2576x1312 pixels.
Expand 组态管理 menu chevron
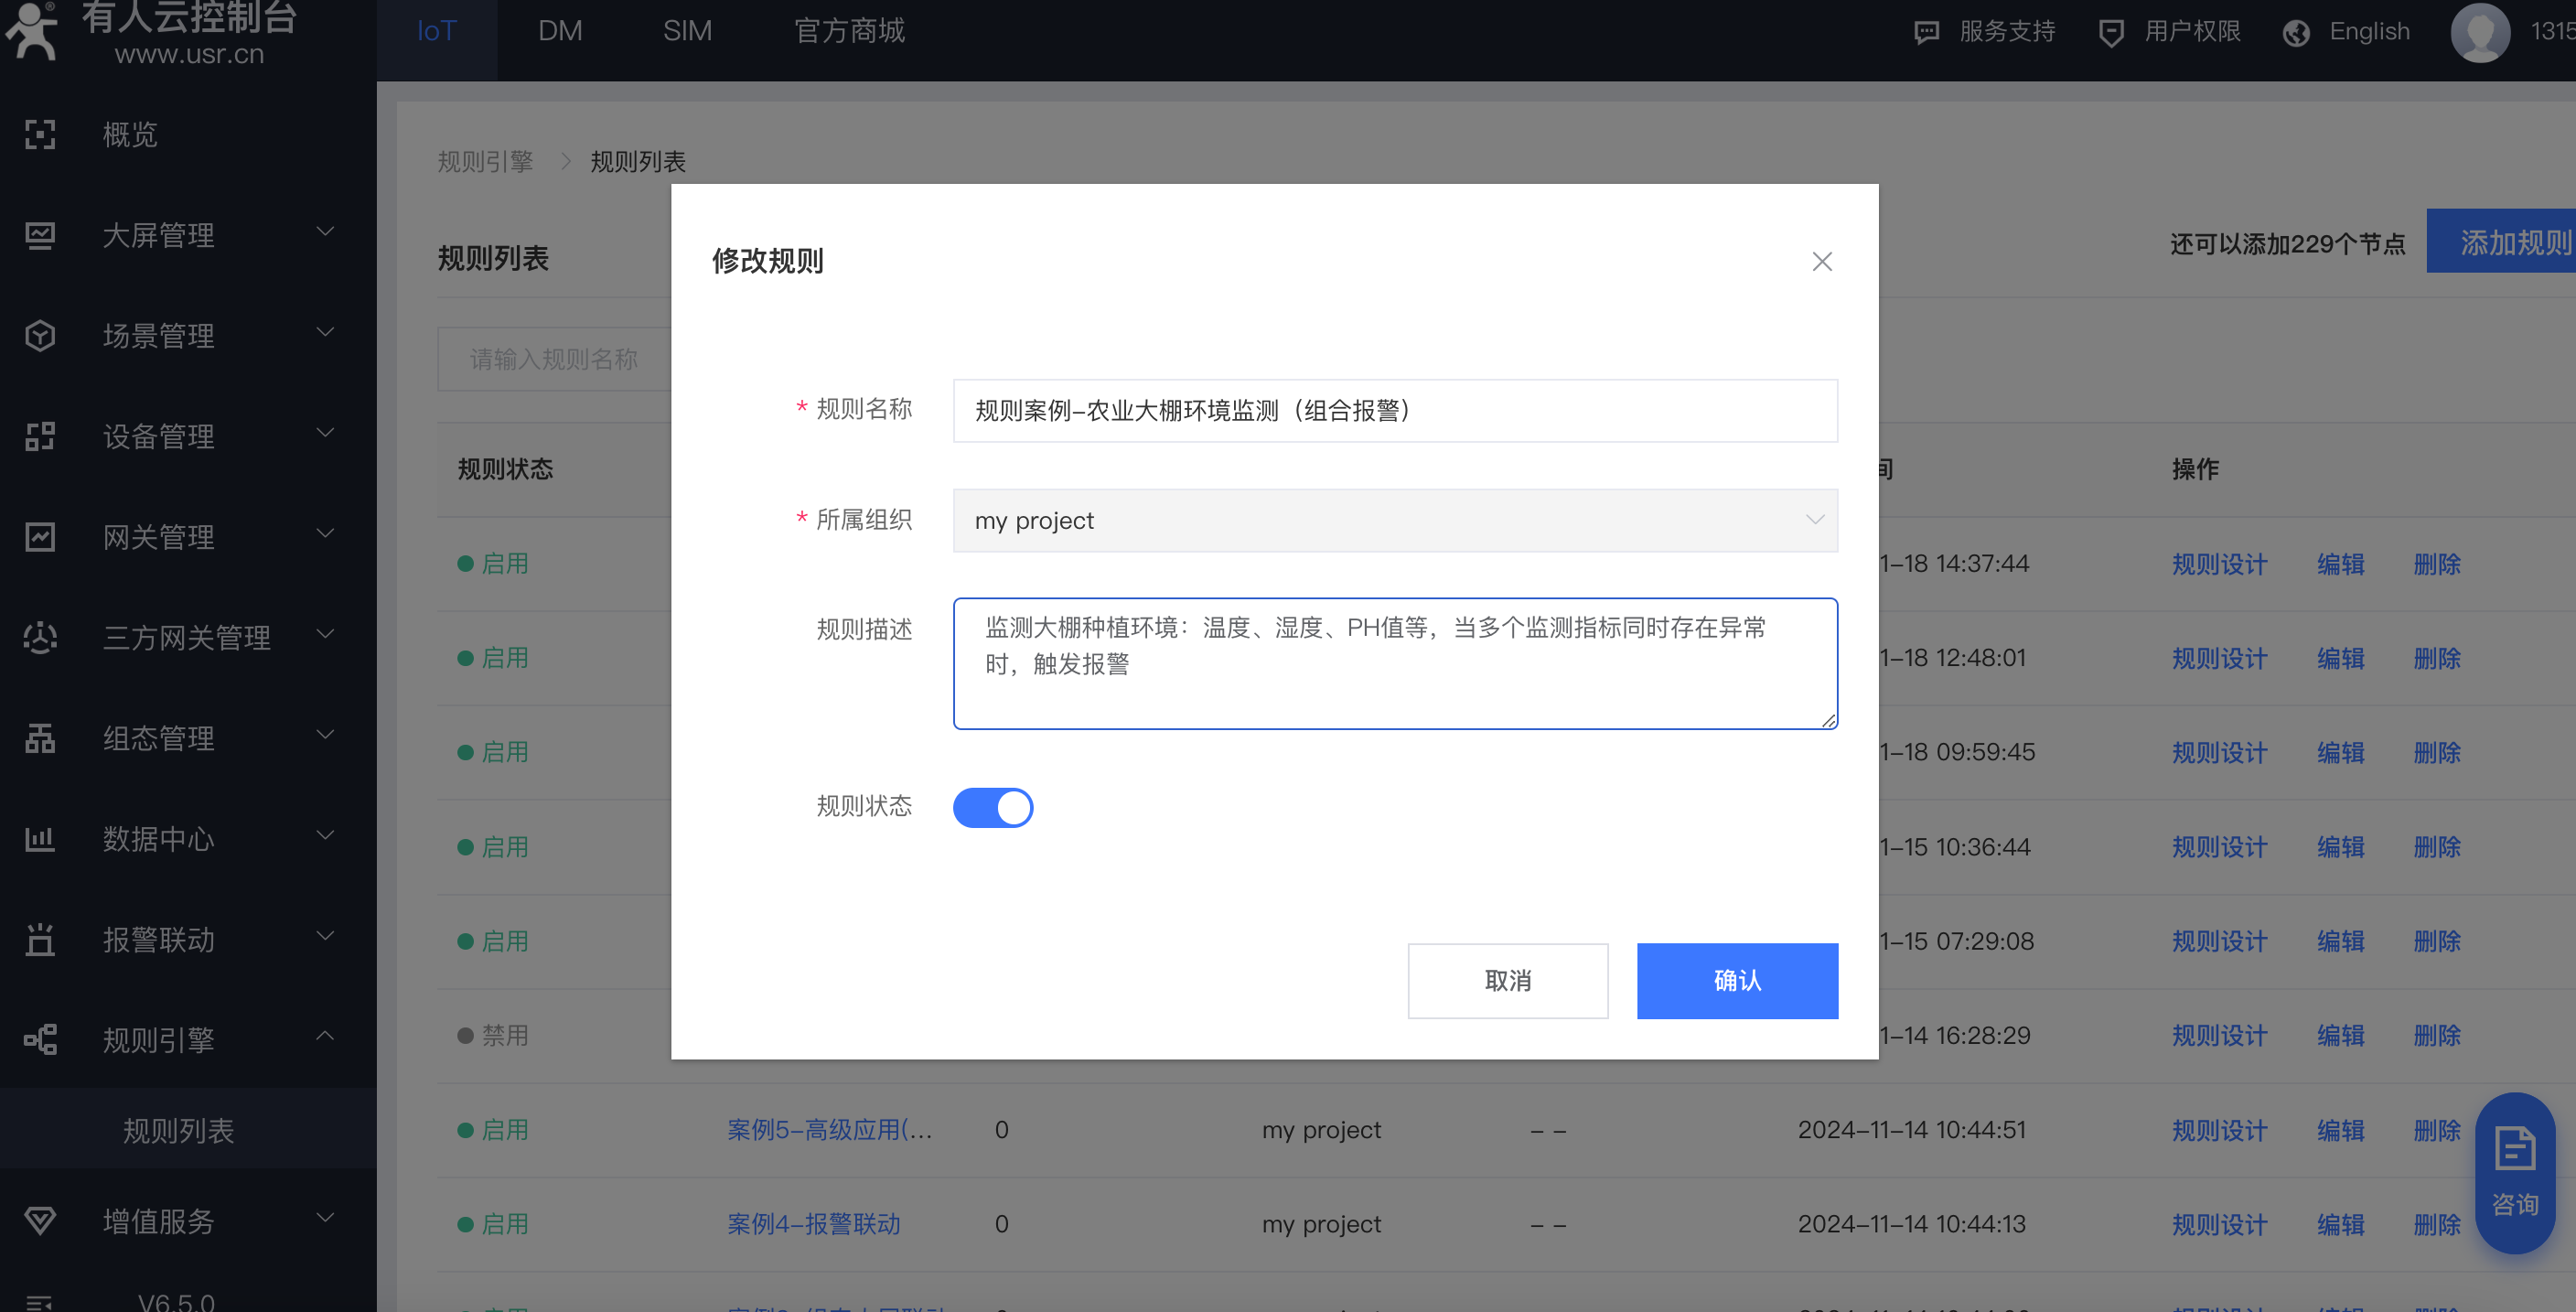point(325,735)
